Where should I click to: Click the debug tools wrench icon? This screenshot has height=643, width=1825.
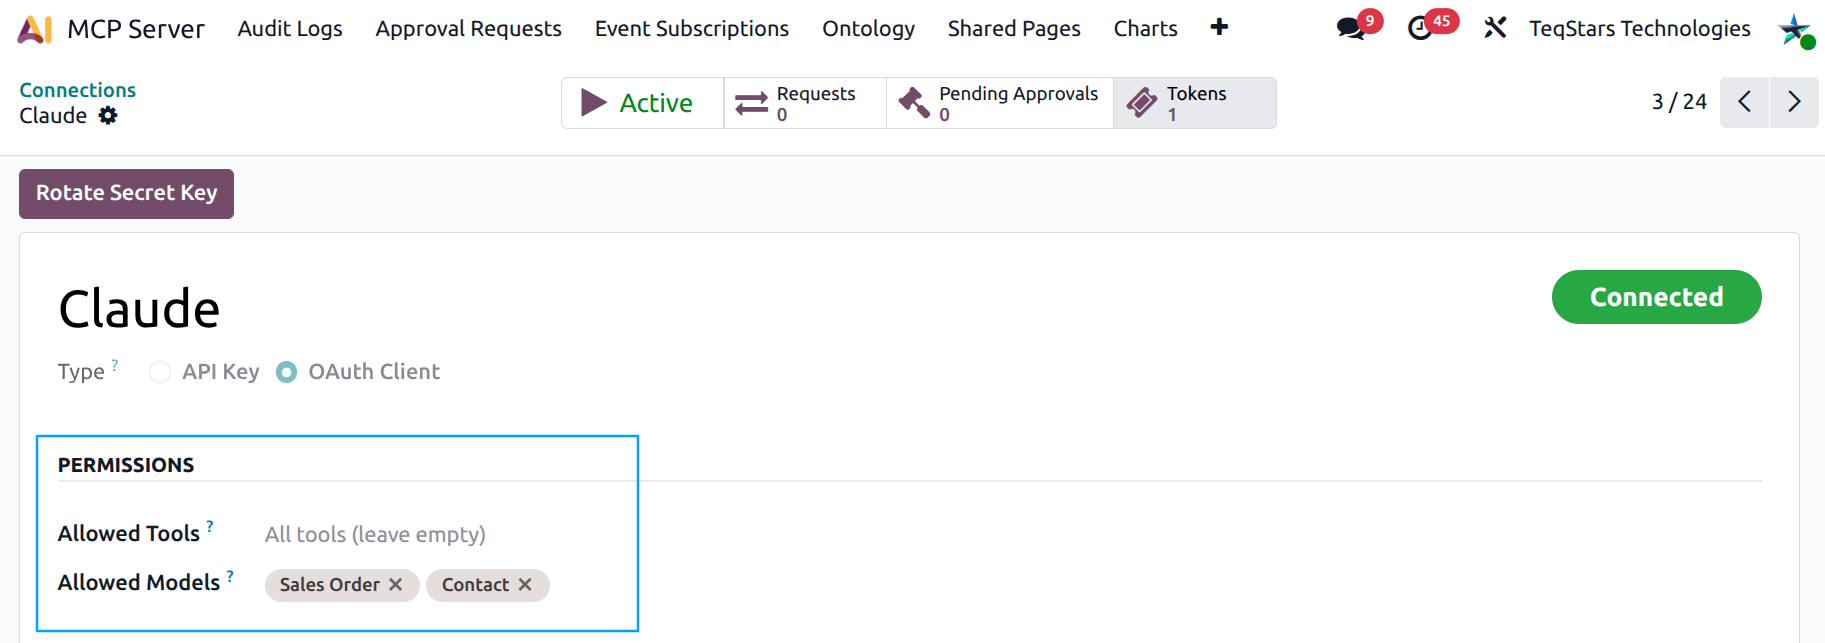coord(1495,28)
